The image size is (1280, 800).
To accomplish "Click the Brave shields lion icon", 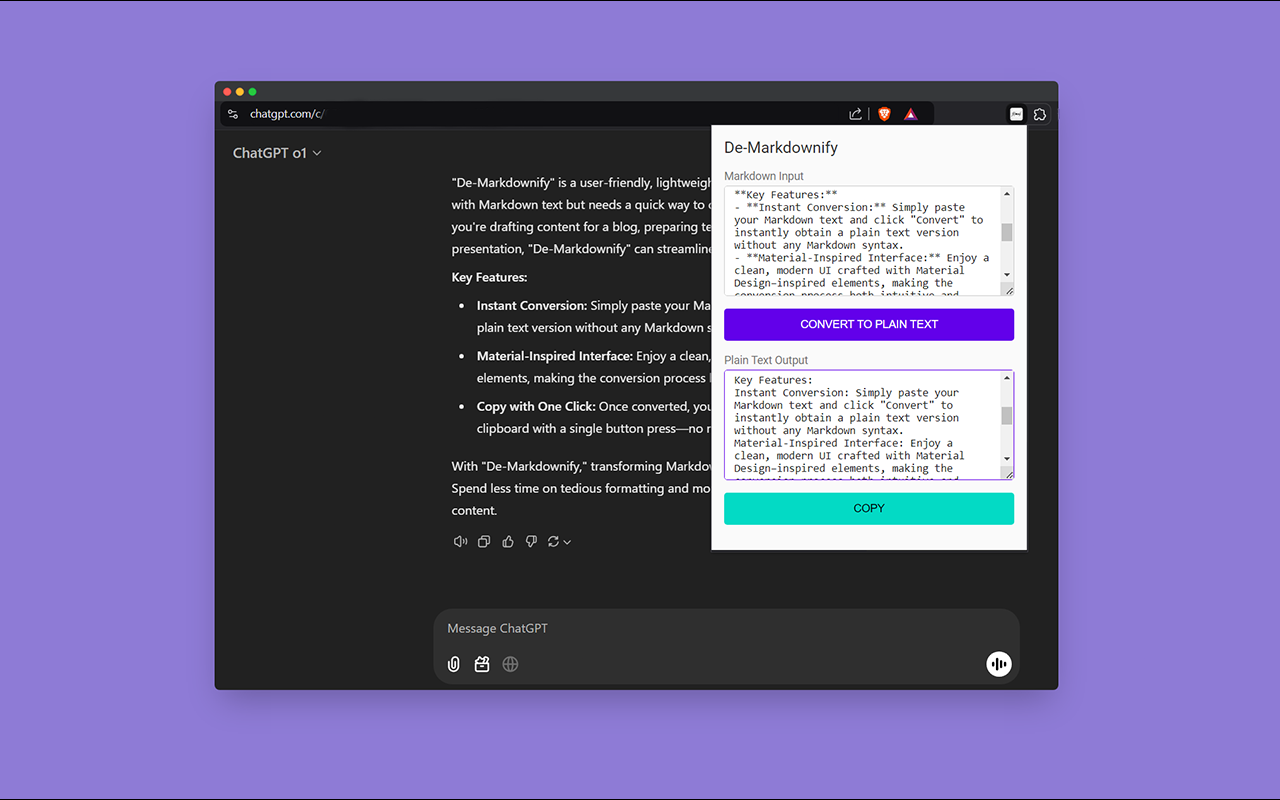I will tap(884, 114).
